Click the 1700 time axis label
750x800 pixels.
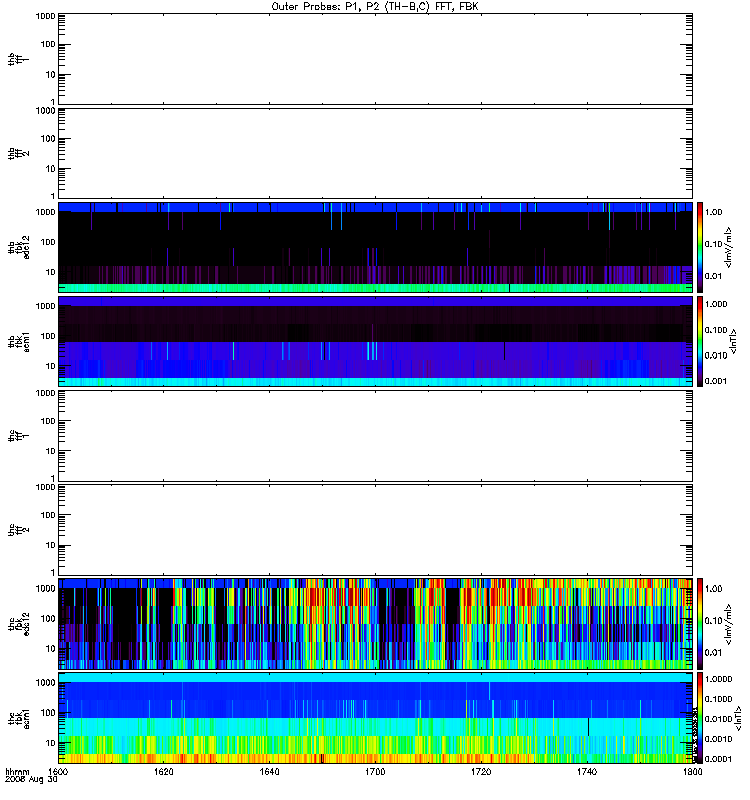click(375, 772)
